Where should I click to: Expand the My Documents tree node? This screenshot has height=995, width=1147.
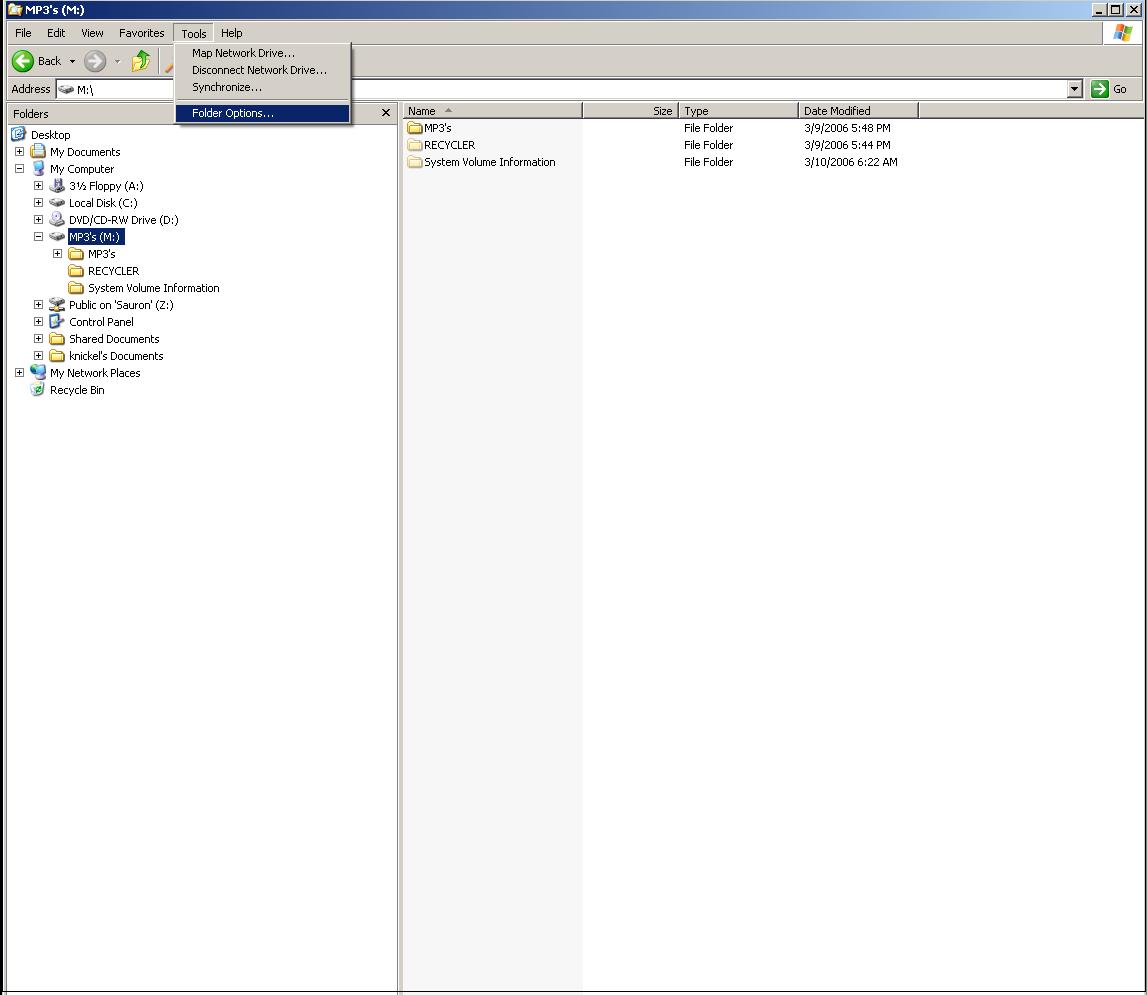tap(19, 152)
